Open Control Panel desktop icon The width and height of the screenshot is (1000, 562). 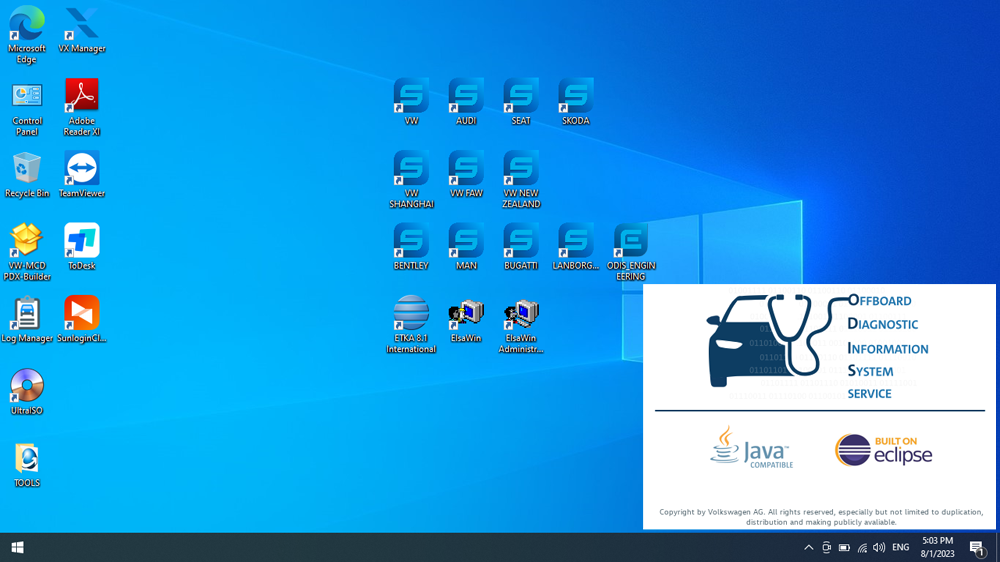point(27,108)
